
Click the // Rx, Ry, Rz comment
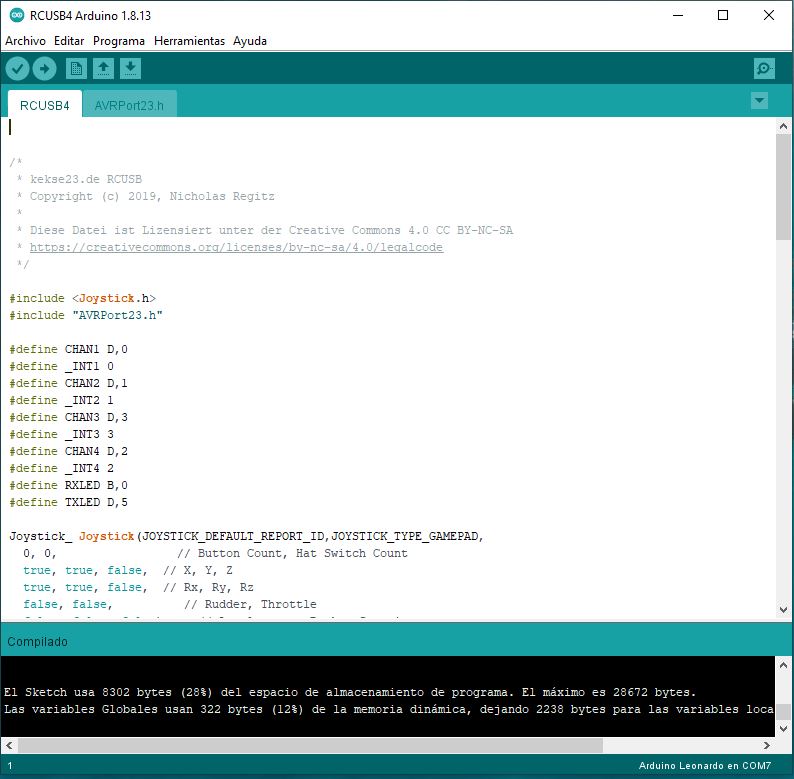coord(209,587)
